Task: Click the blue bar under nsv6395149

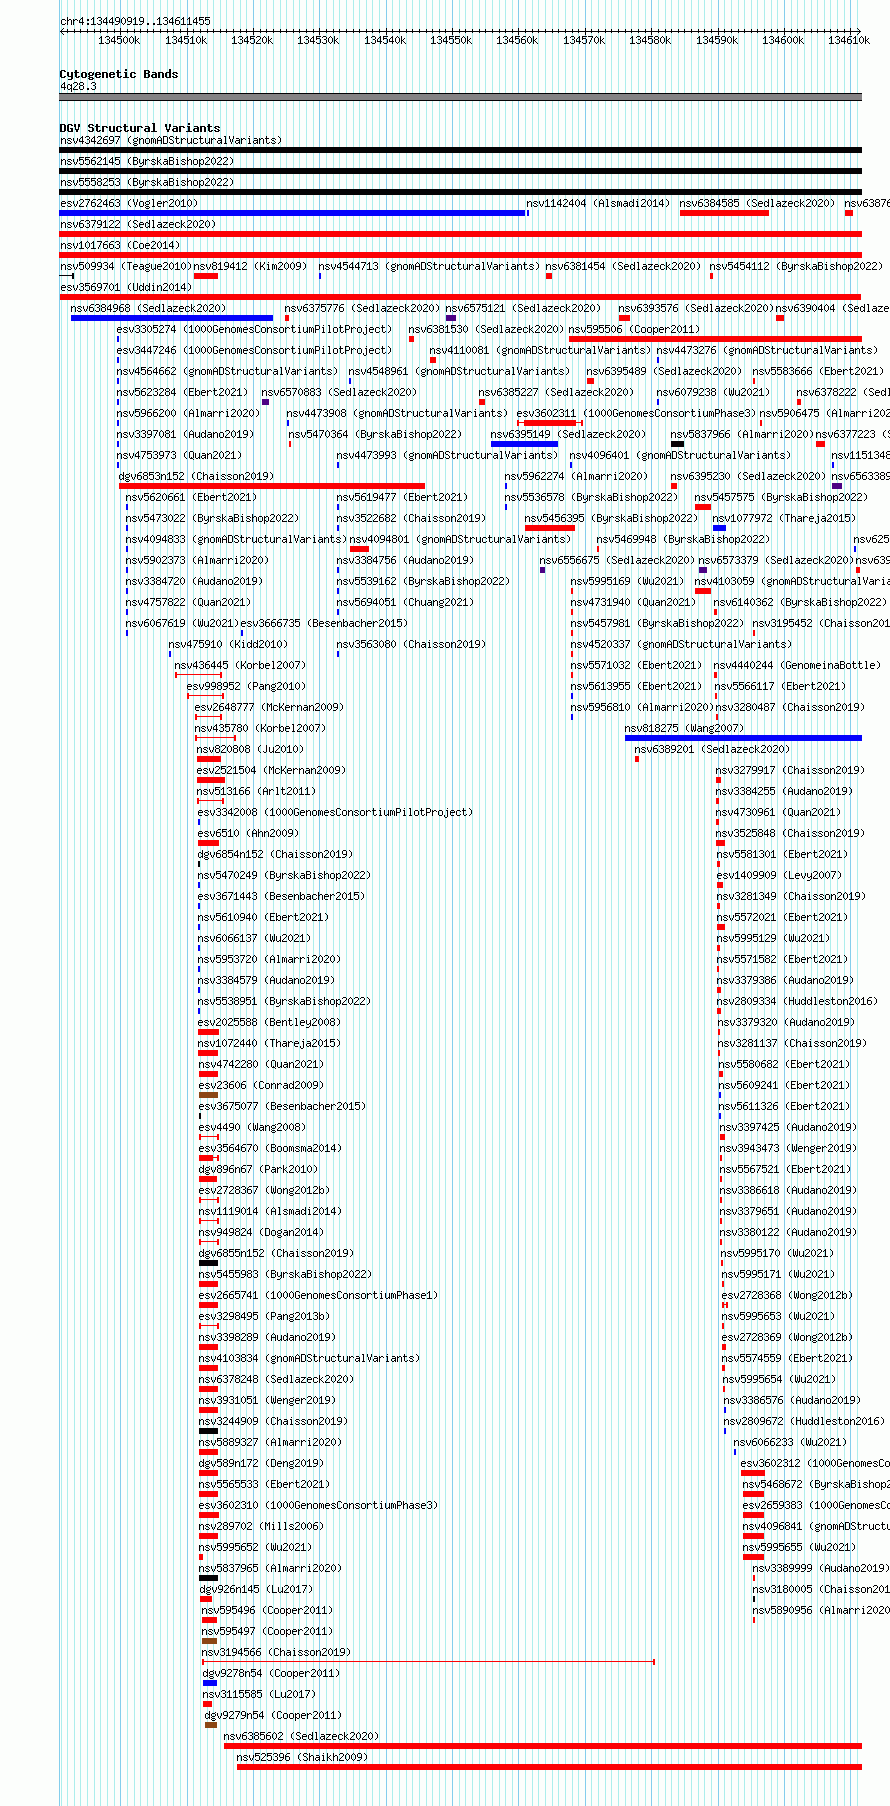Action: coord(524,444)
